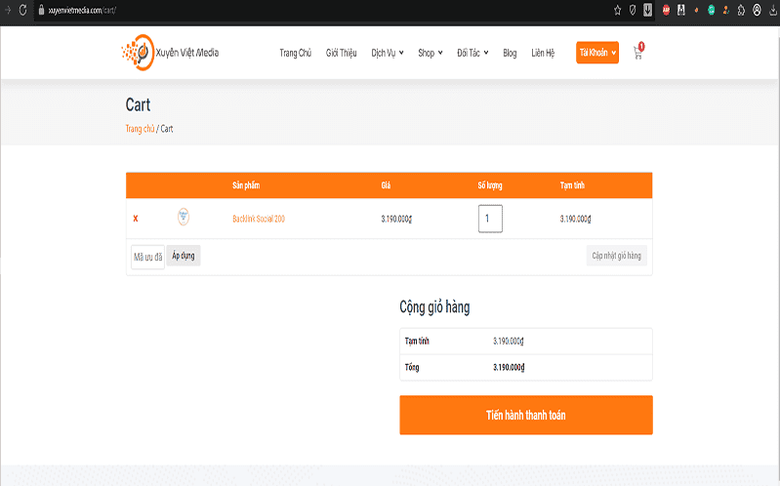780x486 pixels.
Task: Click the Áp dụng coupon button
Action: [x=184, y=256]
